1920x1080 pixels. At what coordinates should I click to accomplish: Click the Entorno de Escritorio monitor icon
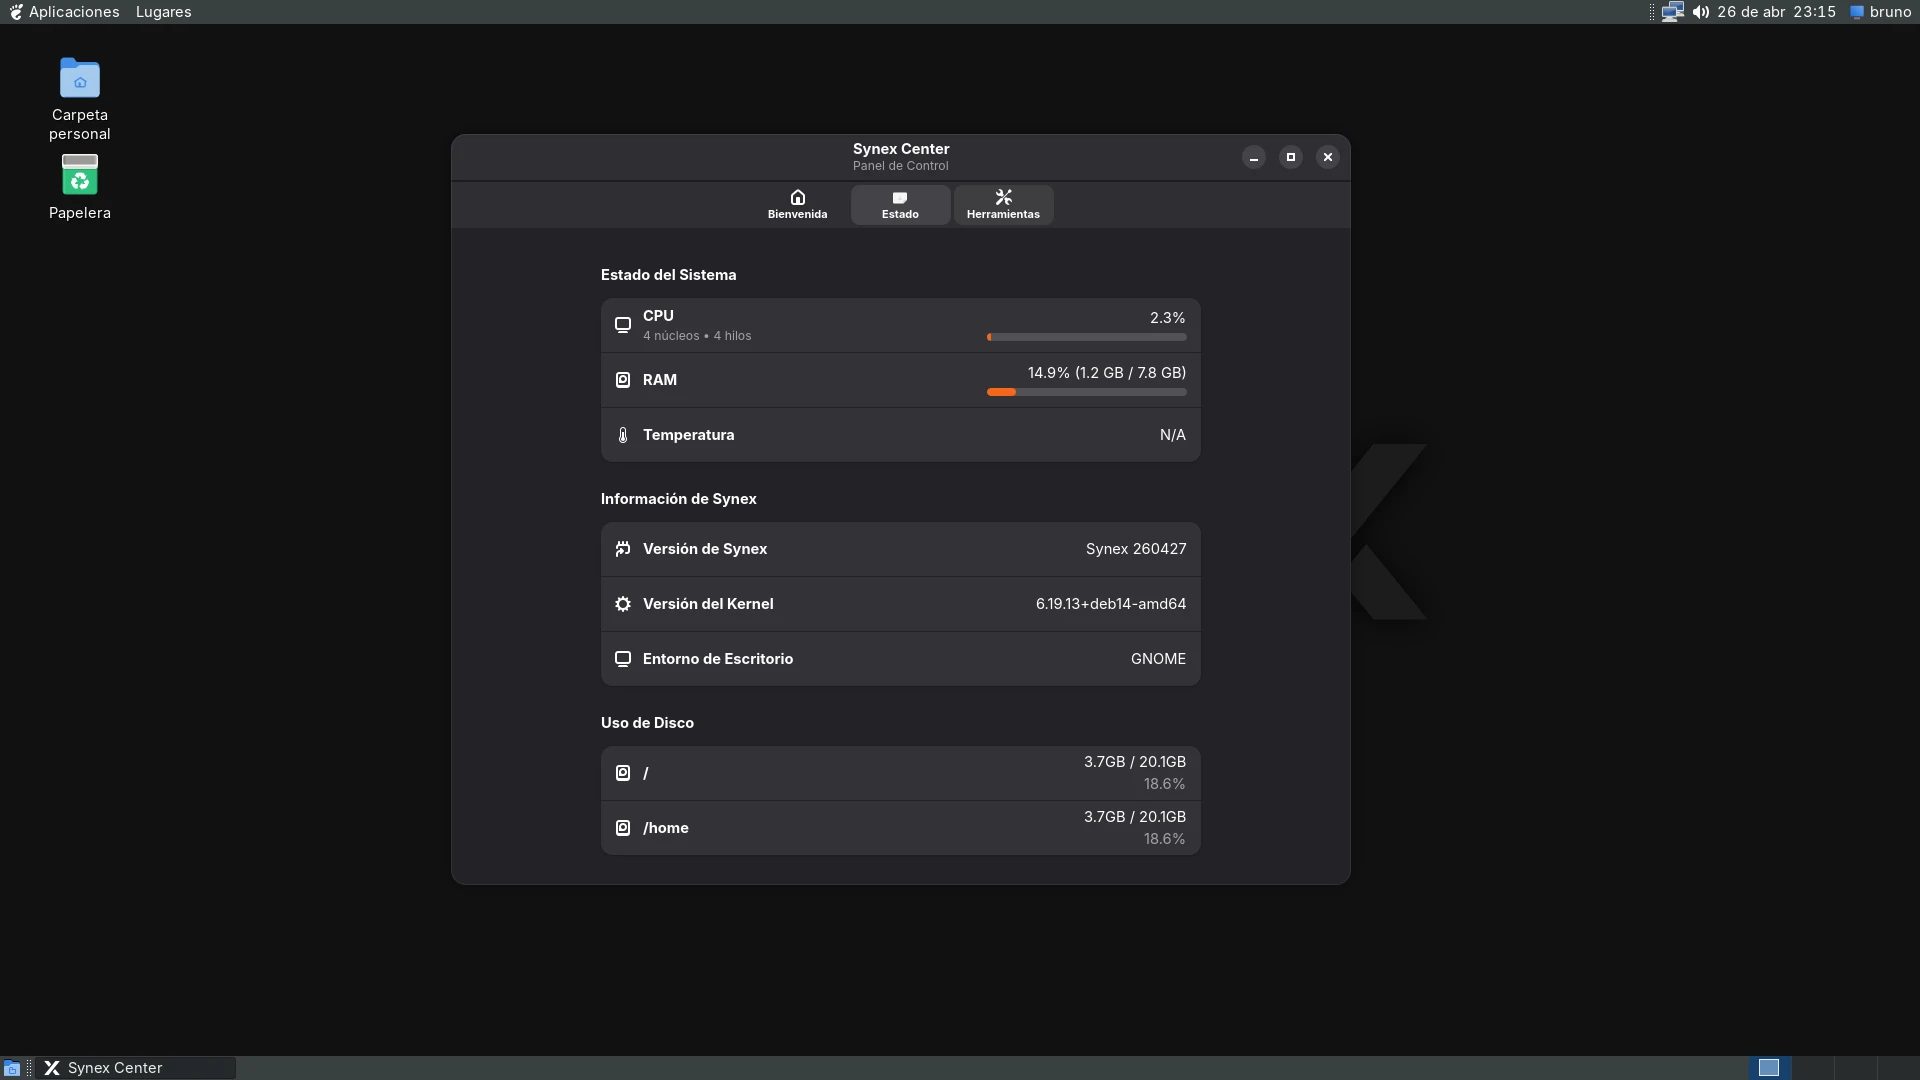coord(622,658)
